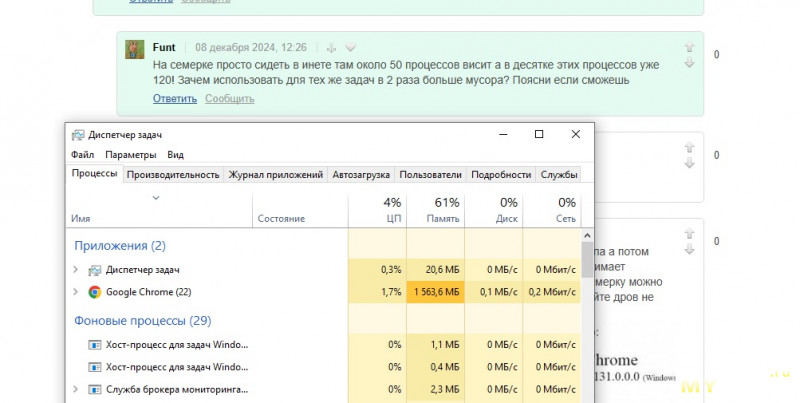Screen dimensions: 800x403
Task: Sort by the ЦП 4% column header
Action: click(x=378, y=210)
